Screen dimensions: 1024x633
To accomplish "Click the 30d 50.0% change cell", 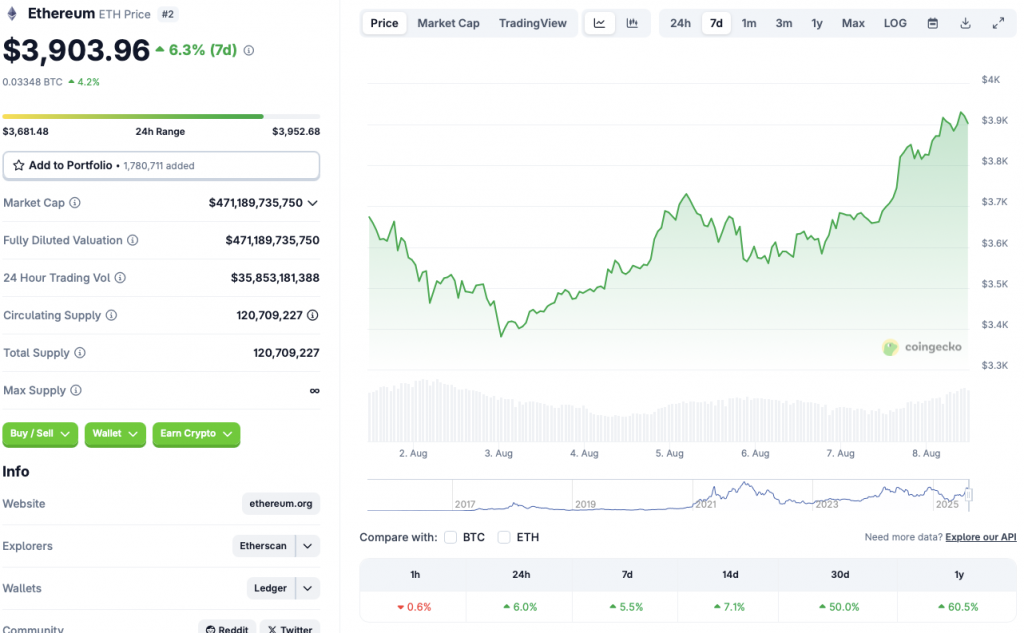I will coord(839,607).
